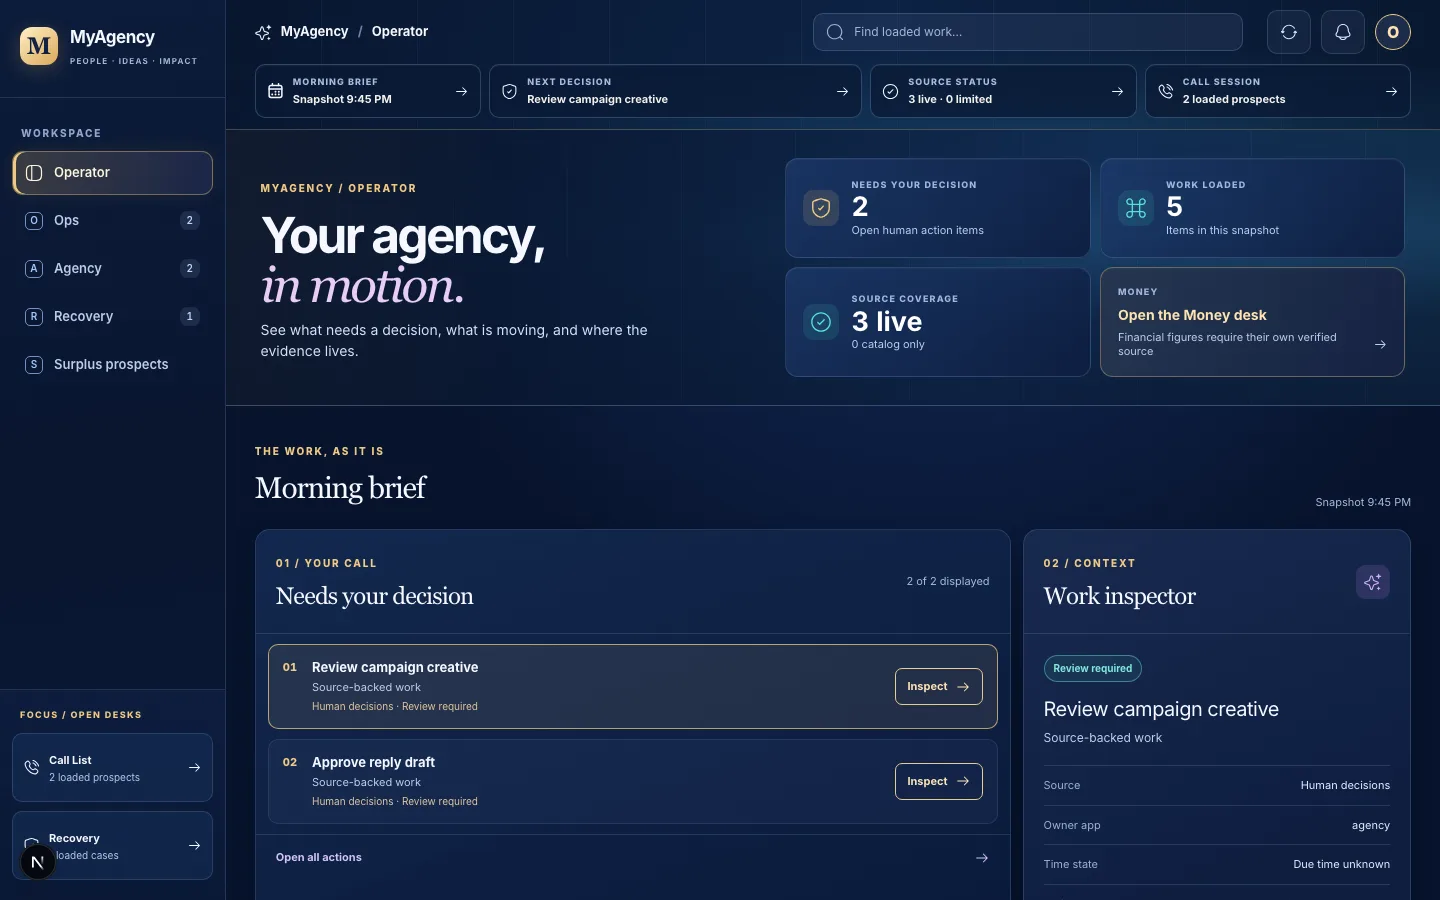Click the "Due time unknown" value
Image resolution: width=1440 pixels, height=900 pixels.
[x=1341, y=865]
